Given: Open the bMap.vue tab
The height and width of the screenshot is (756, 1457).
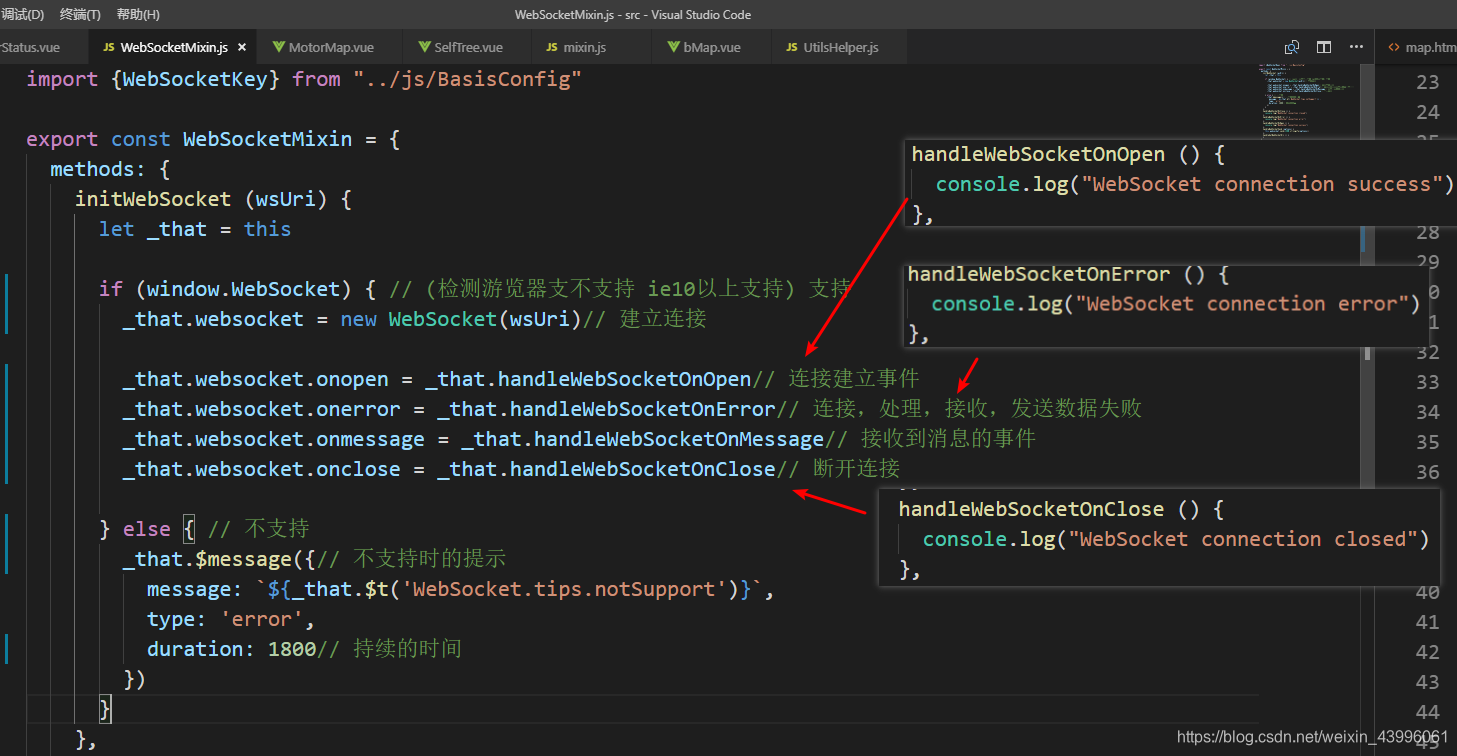Looking at the screenshot, I should tap(712, 47).
